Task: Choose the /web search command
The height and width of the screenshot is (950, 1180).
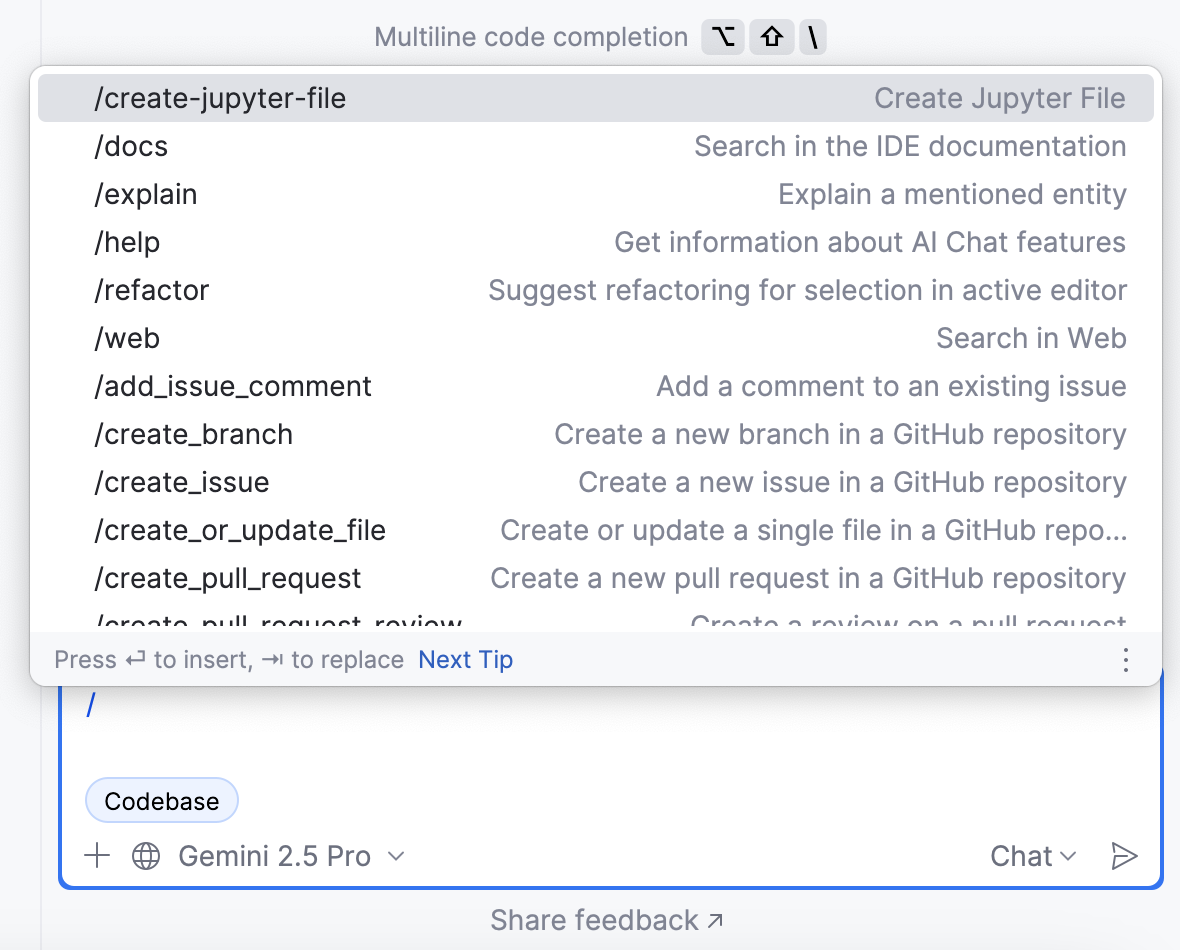Action: (x=127, y=338)
